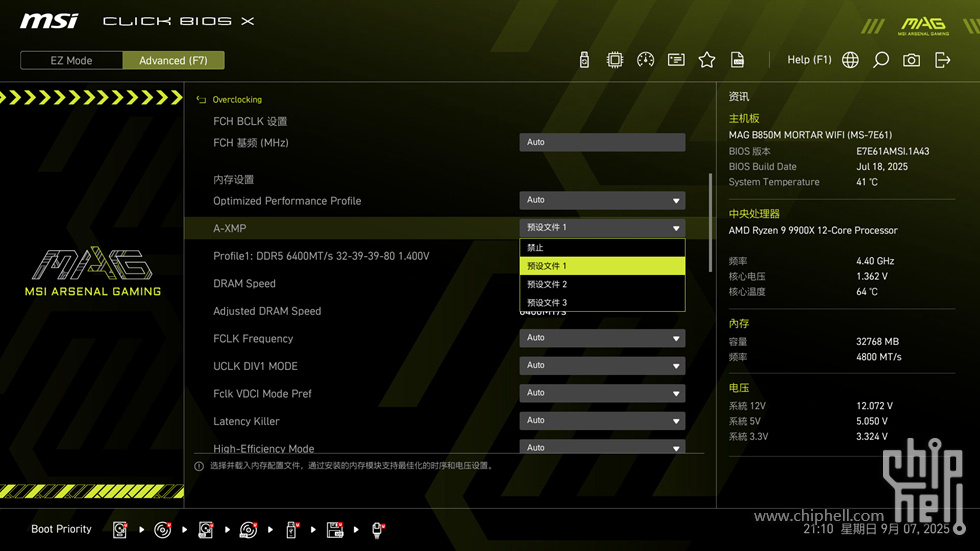Switch to EZ Mode tab
This screenshot has width=980, height=551.
click(x=71, y=61)
